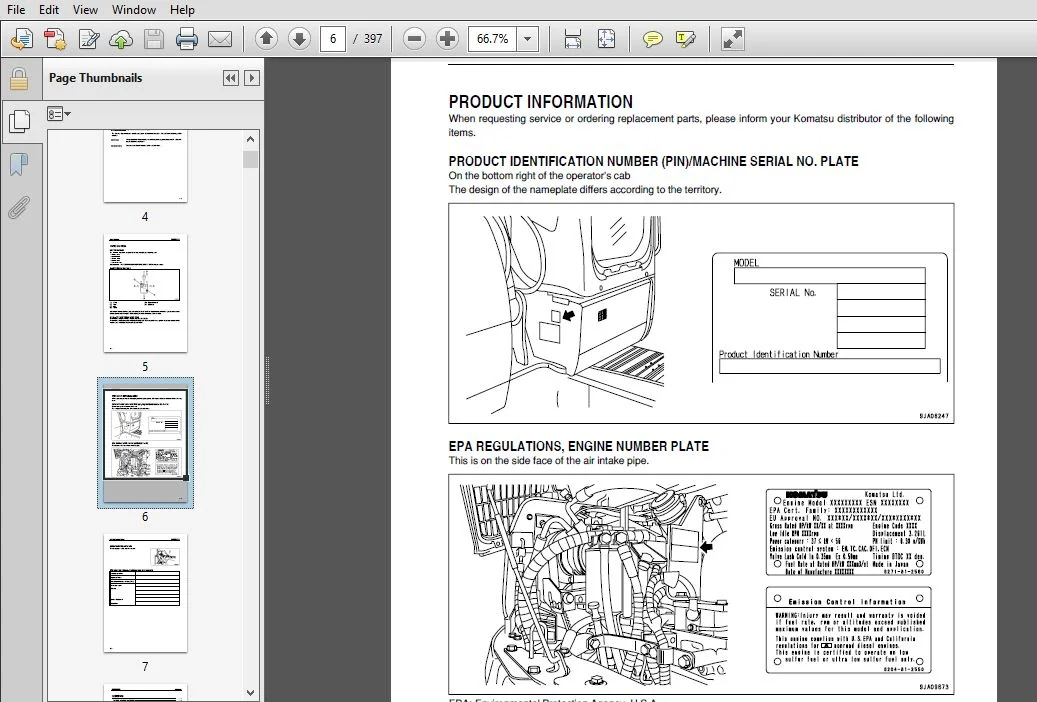This screenshot has height=702, width=1037.
Task: Print the document with printer icon
Action: click(x=187, y=39)
